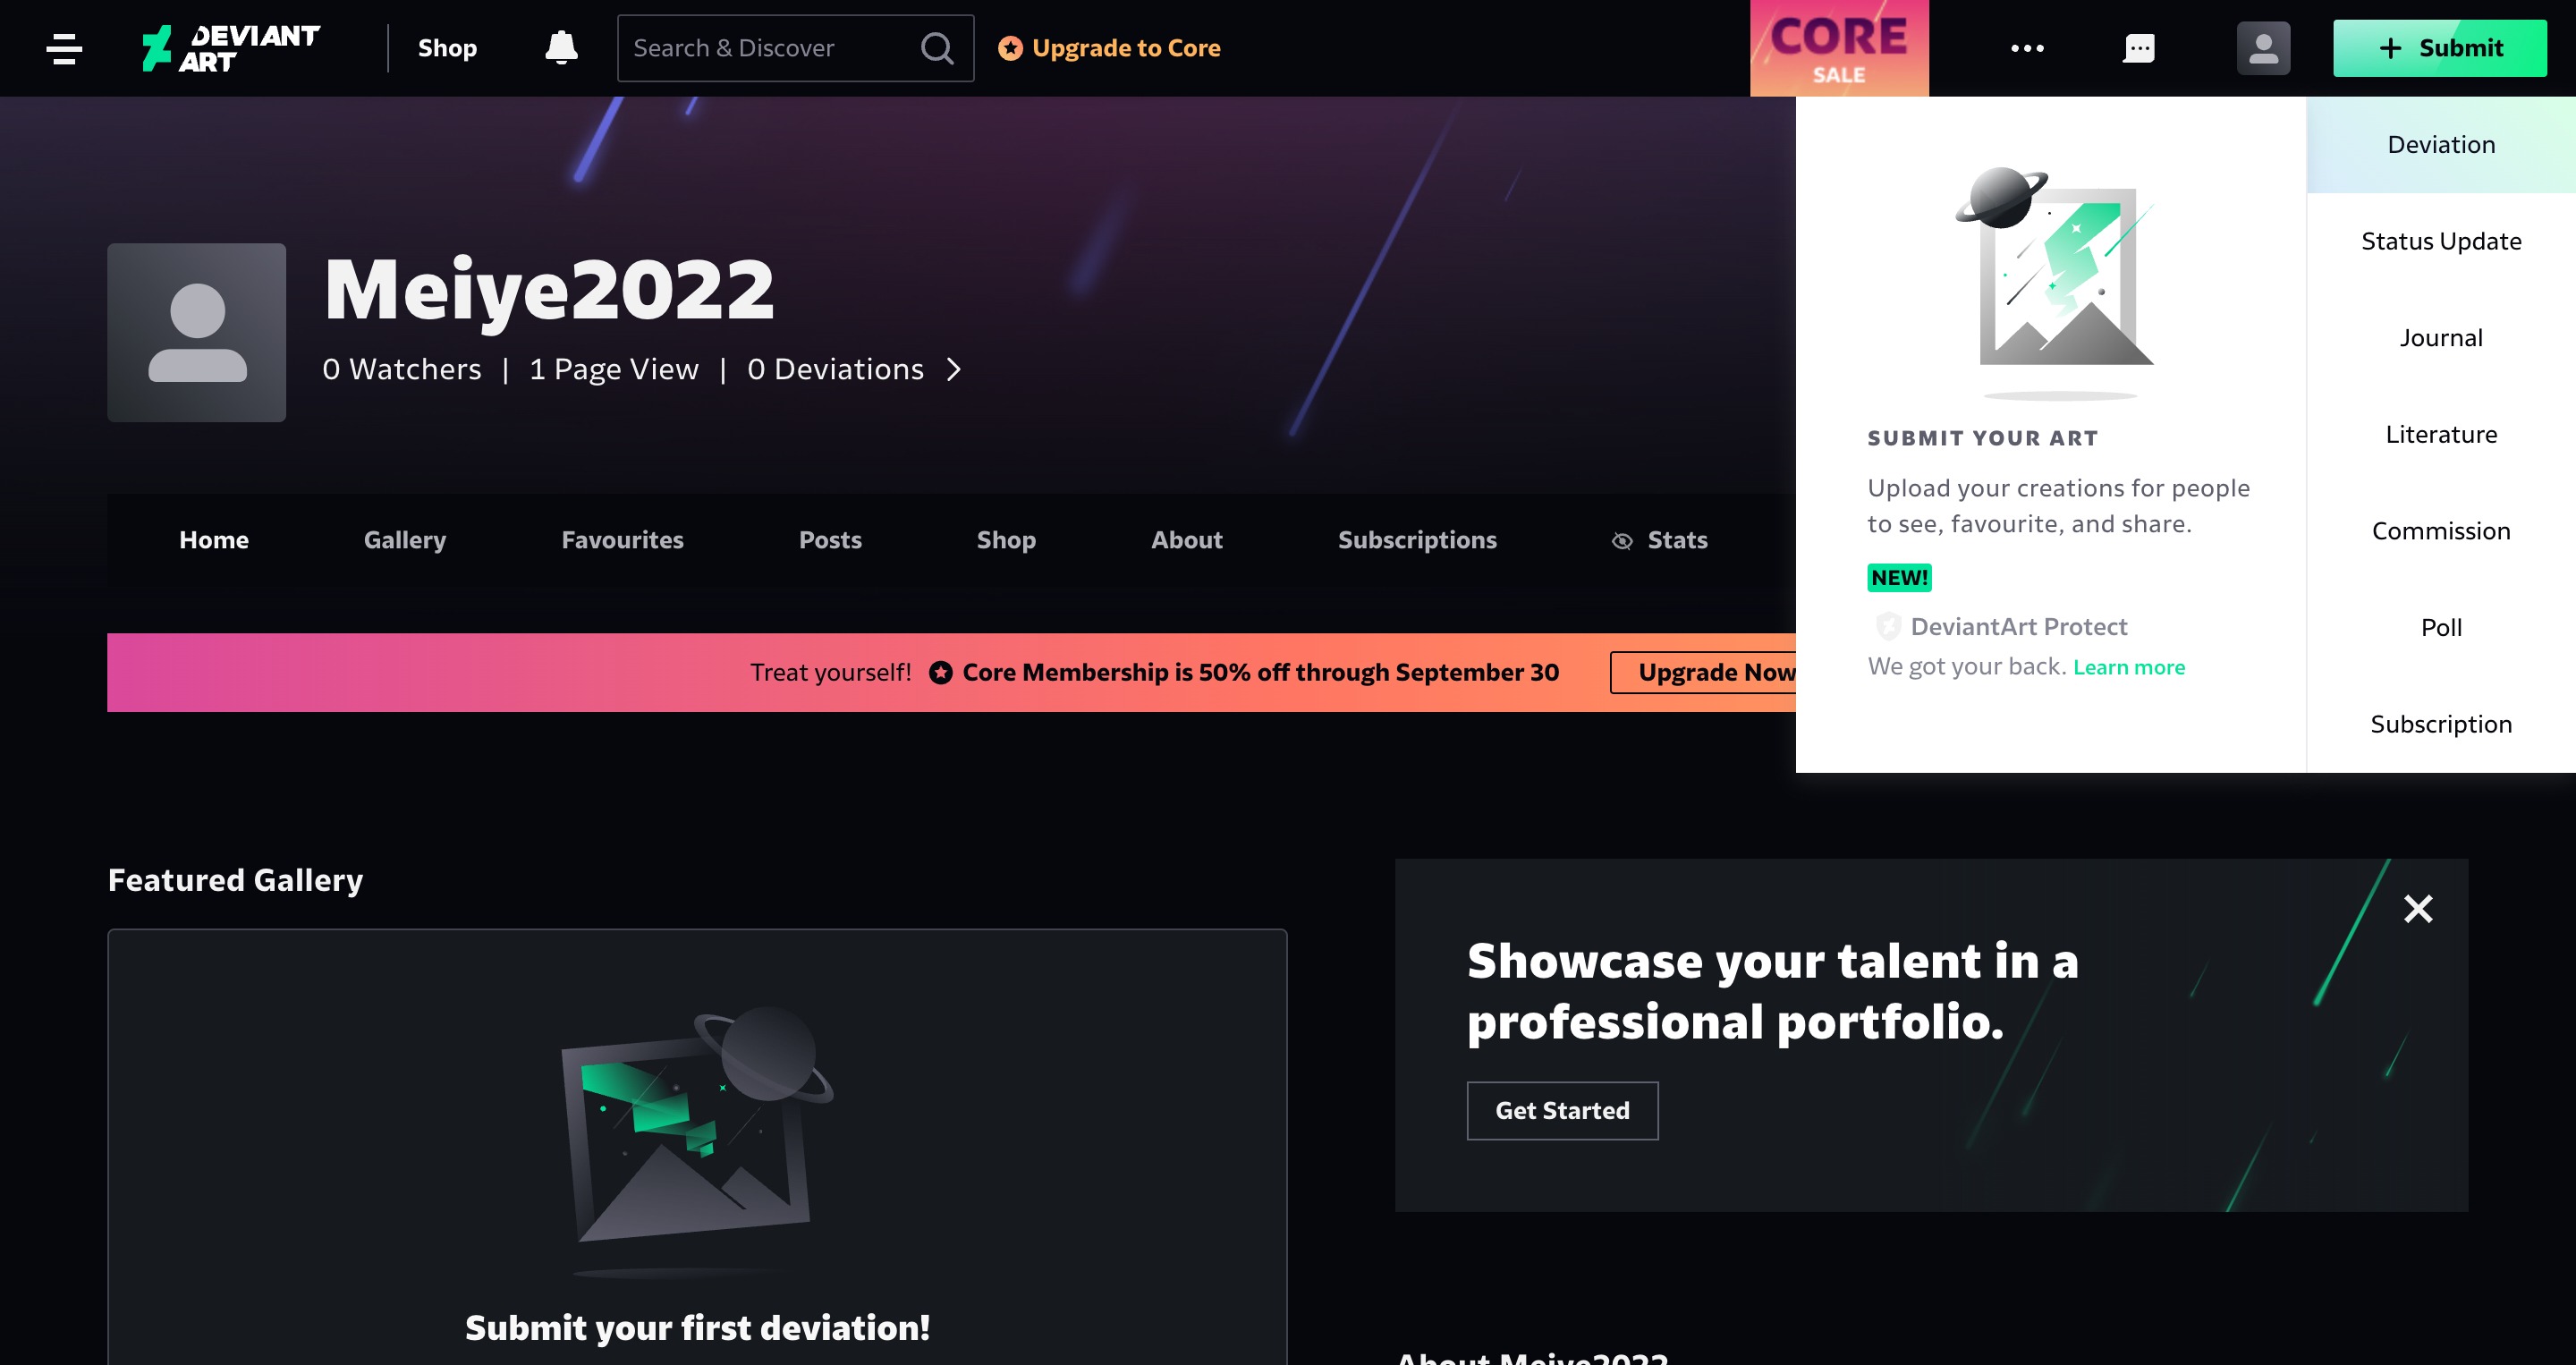The width and height of the screenshot is (2576, 1365).
Task: Open the user profile avatar menu
Action: (x=2263, y=48)
